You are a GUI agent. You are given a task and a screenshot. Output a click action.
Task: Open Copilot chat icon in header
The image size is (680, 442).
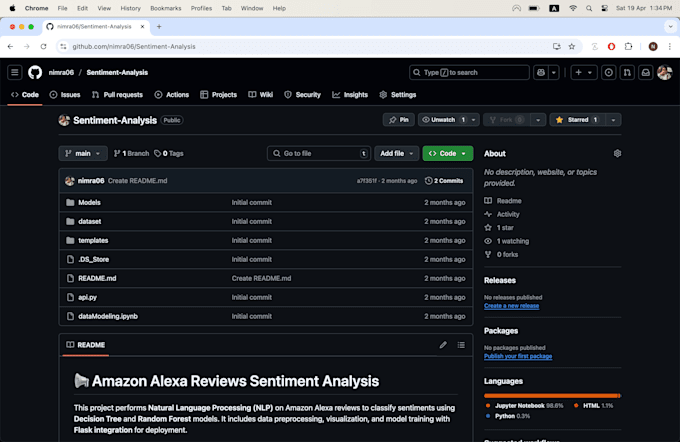pos(541,72)
